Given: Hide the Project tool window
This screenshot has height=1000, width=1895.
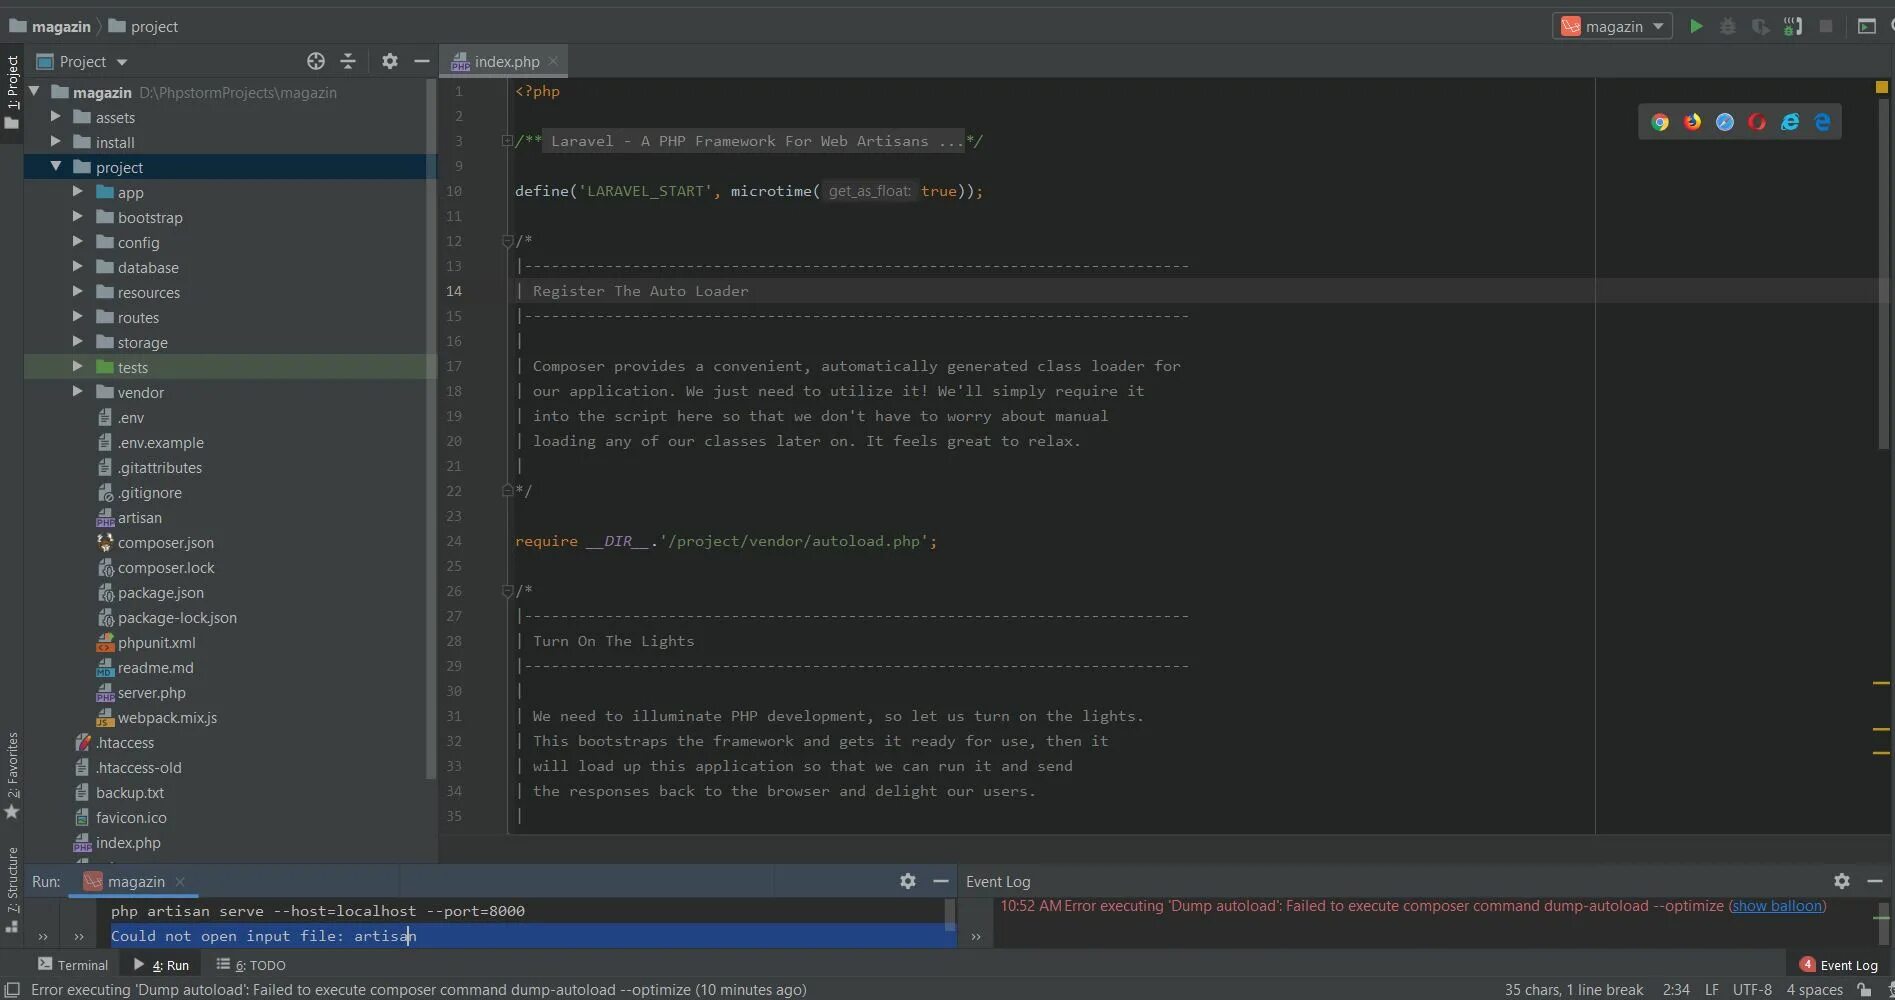Looking at the screenshot, I should click(x=422, y=61).
